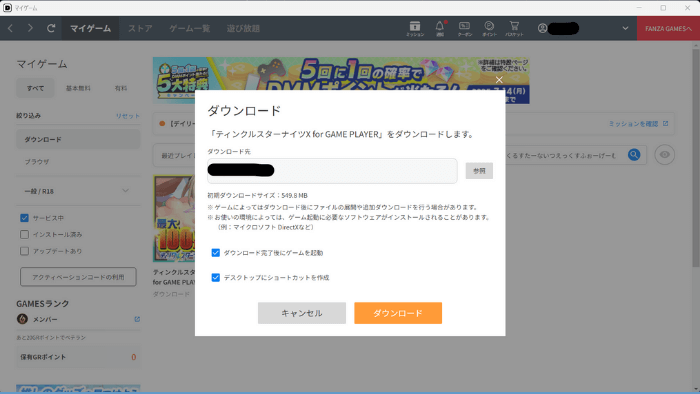Select the 基本無料 filter tab
Viewport: 700px width, 394px height.
tap(78, 88)
